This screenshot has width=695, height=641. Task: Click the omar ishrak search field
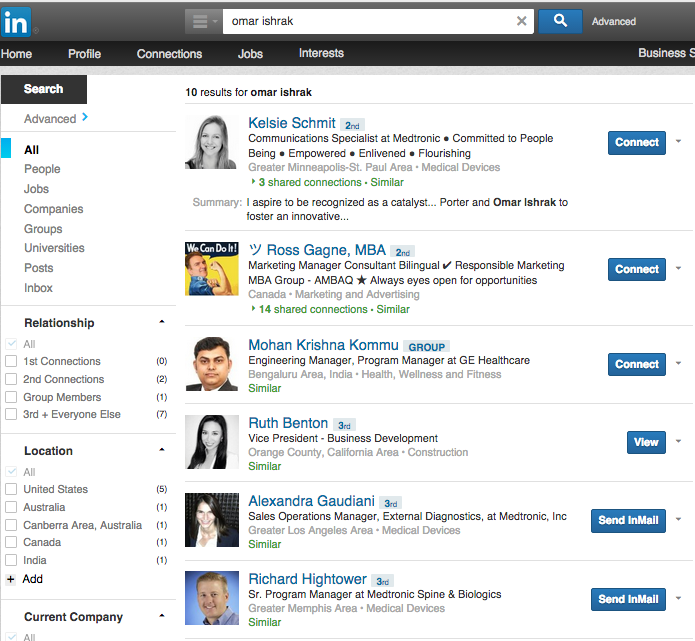click(x=368, y=21)
